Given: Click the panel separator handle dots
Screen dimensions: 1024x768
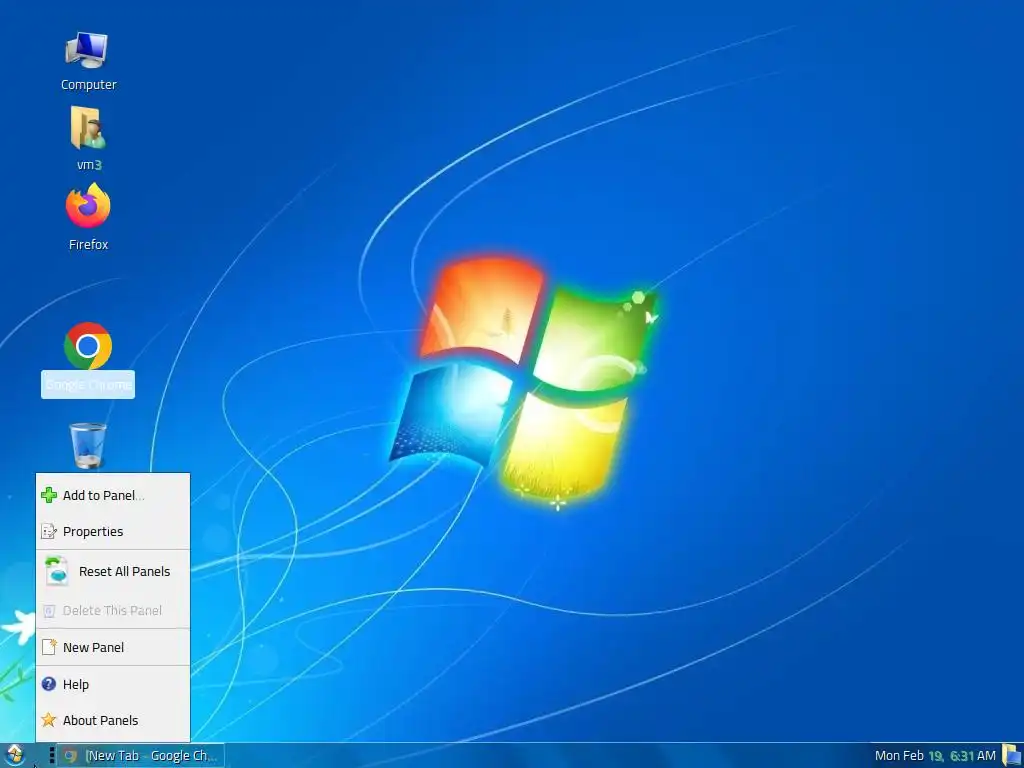Looking at the screenshot, I should 52,756.
